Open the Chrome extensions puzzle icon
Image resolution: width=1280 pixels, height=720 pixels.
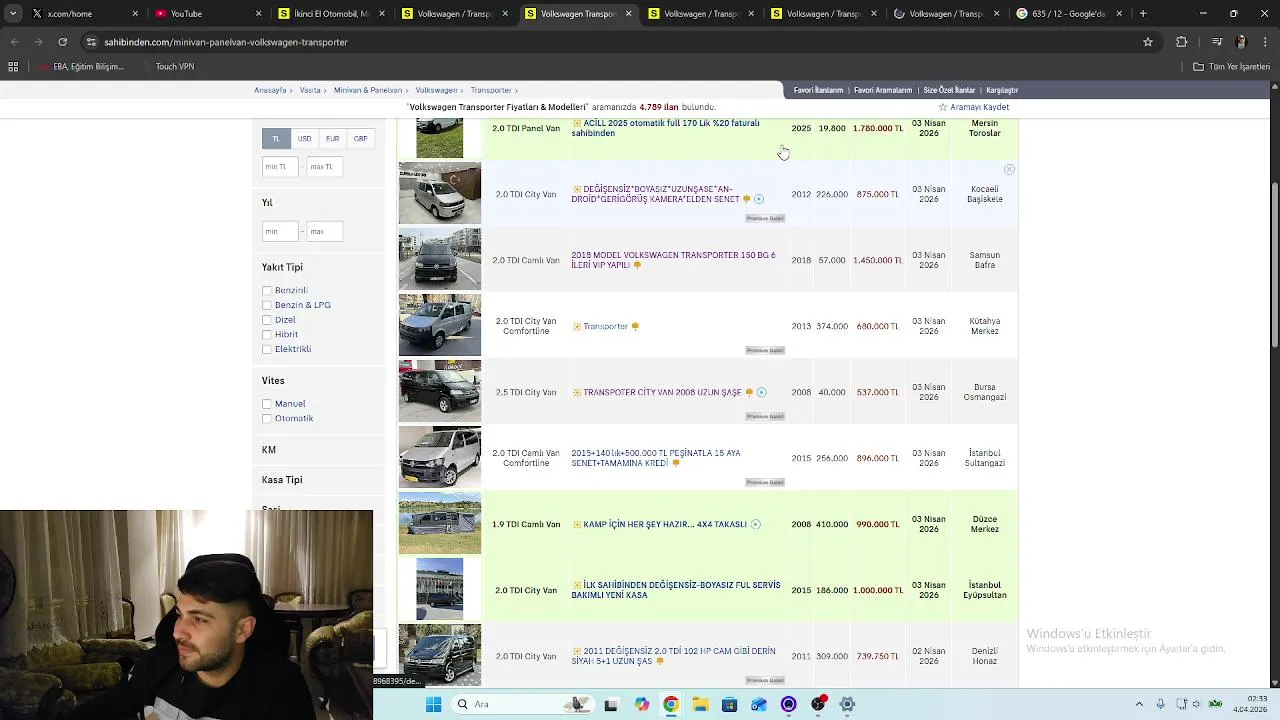1182,42
